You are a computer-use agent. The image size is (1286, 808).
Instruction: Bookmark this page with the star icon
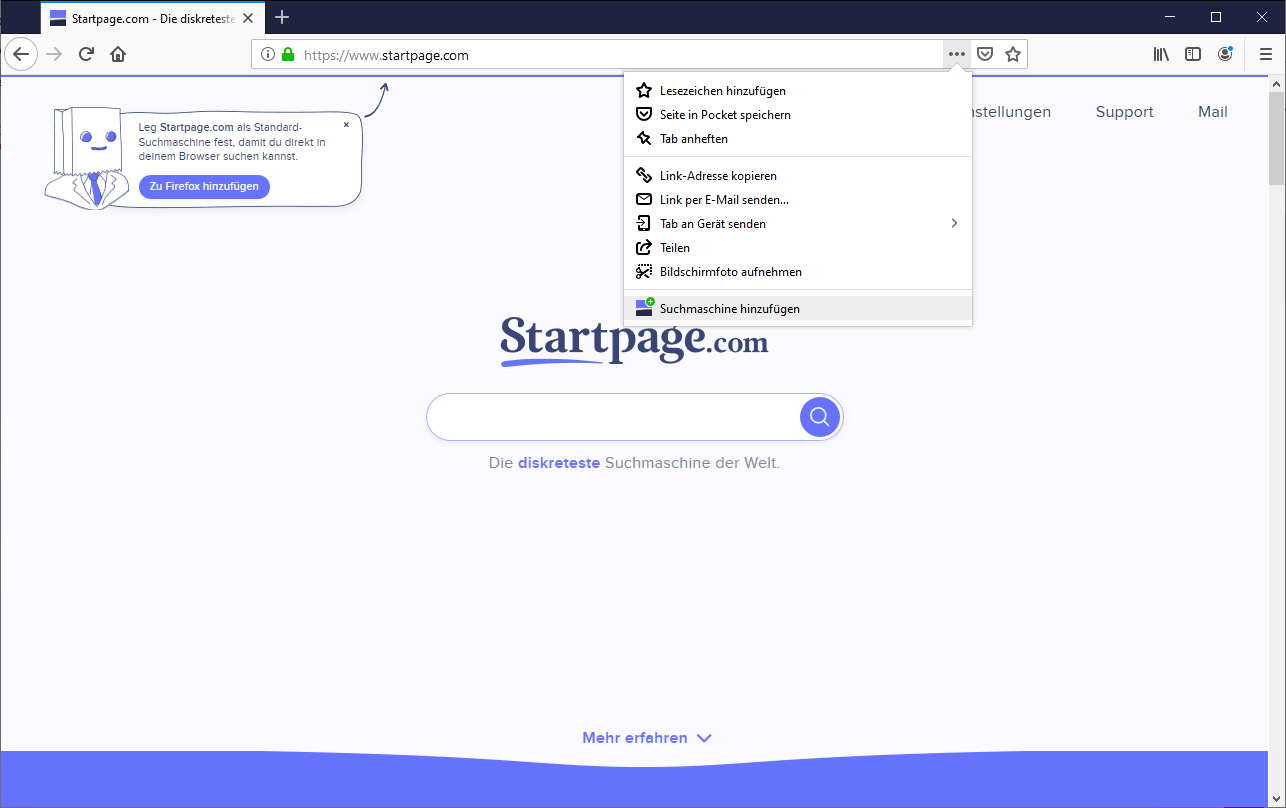1013,54
